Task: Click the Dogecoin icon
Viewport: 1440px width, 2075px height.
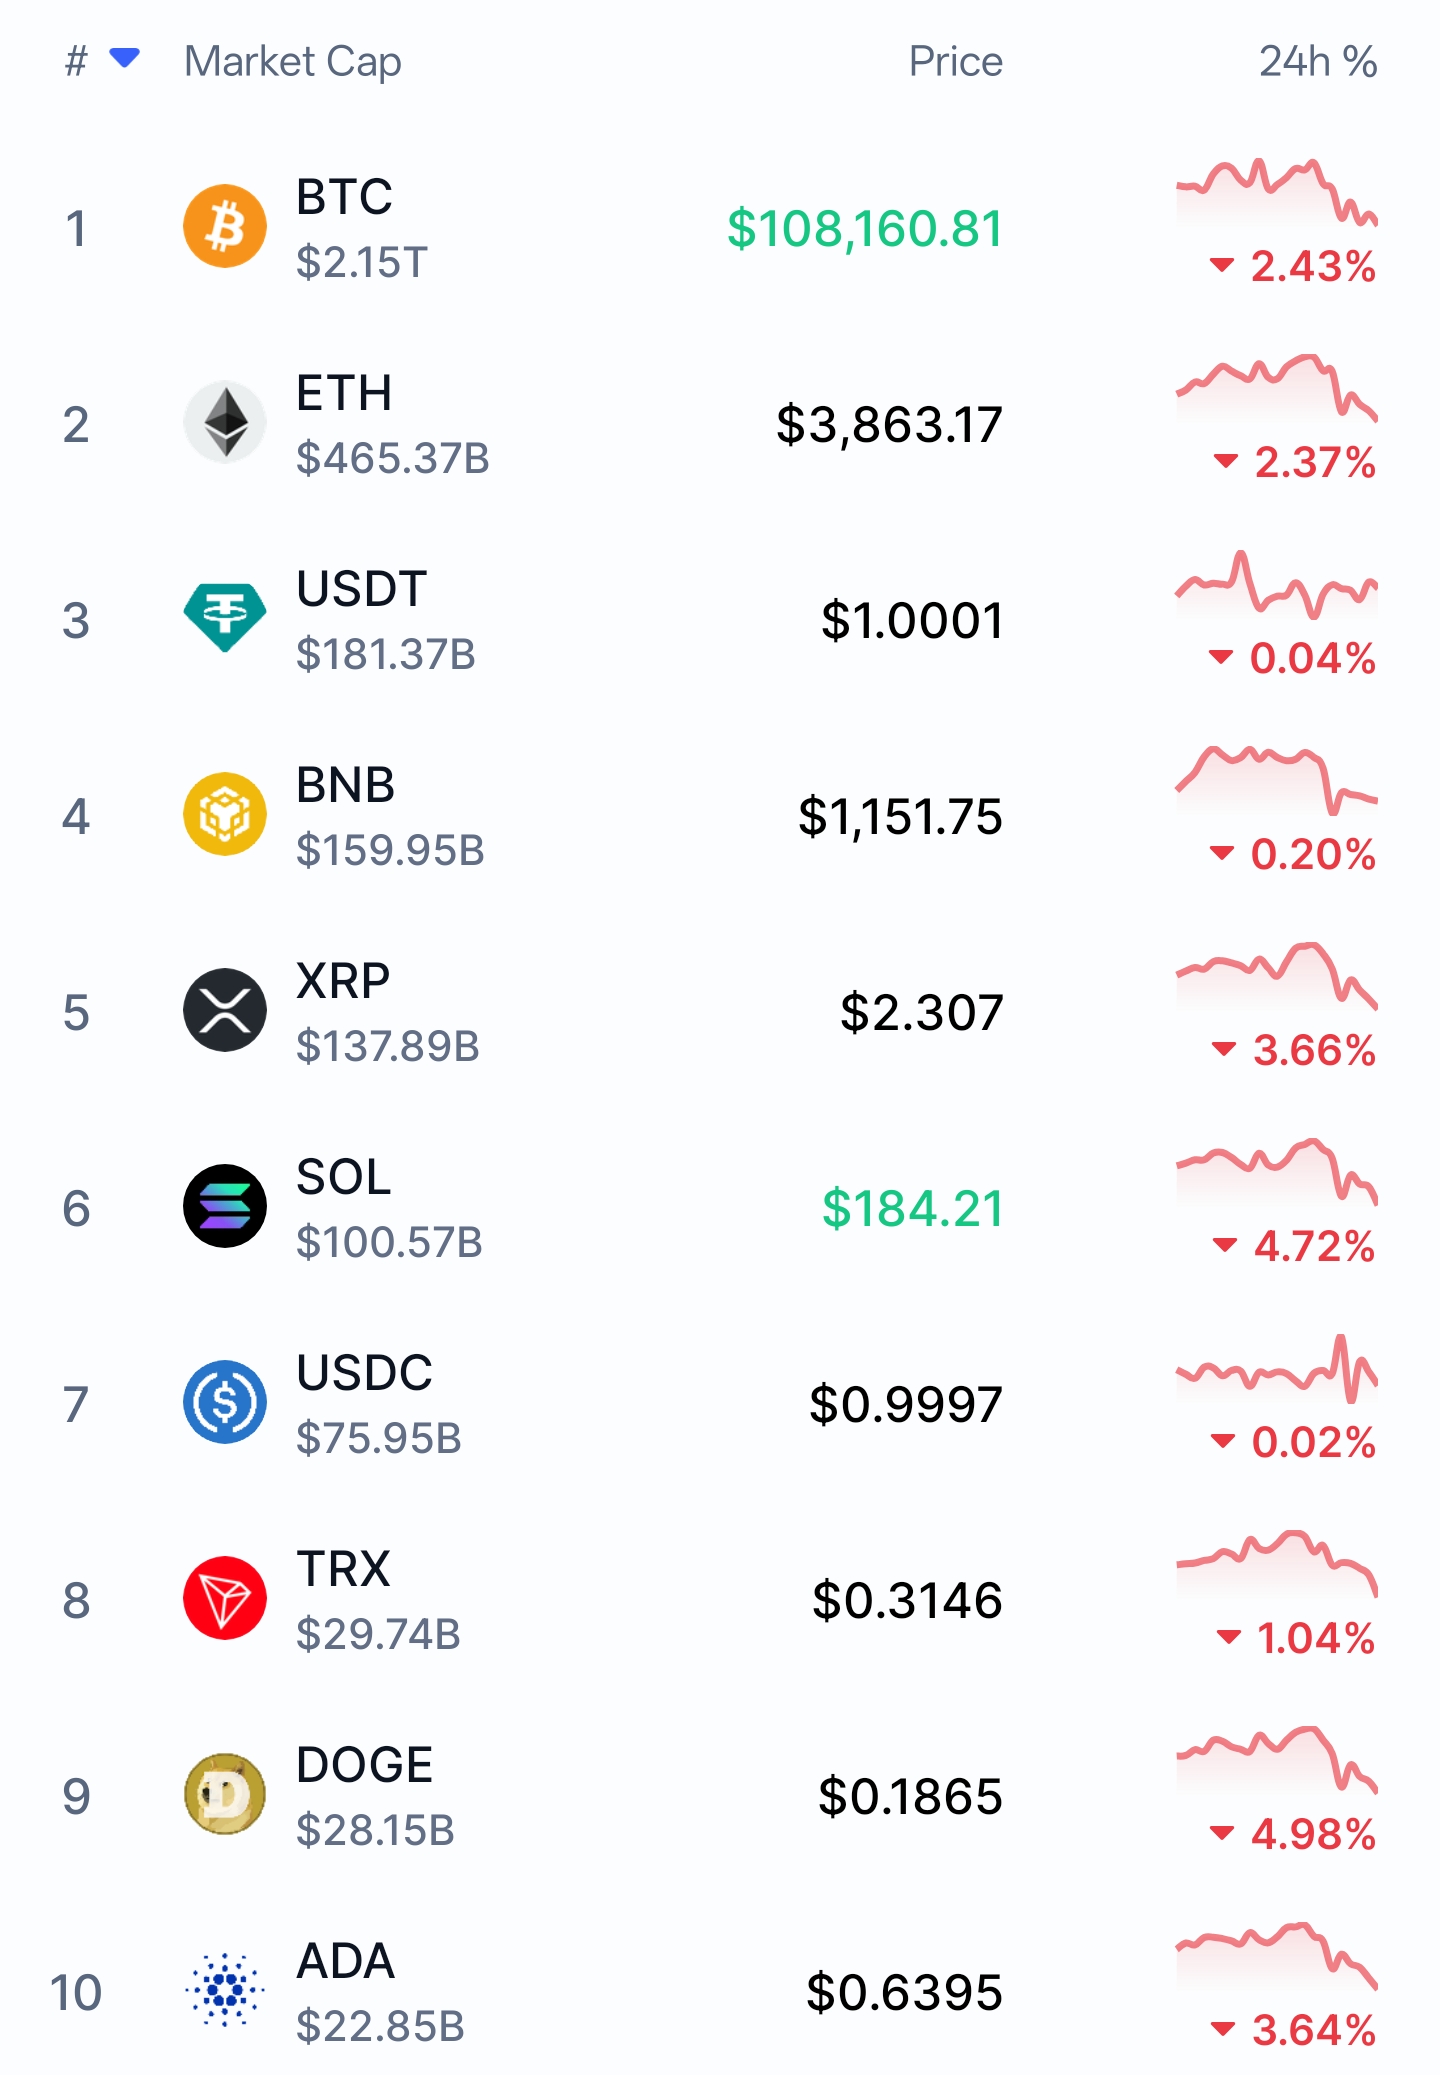Action: 225,1794
